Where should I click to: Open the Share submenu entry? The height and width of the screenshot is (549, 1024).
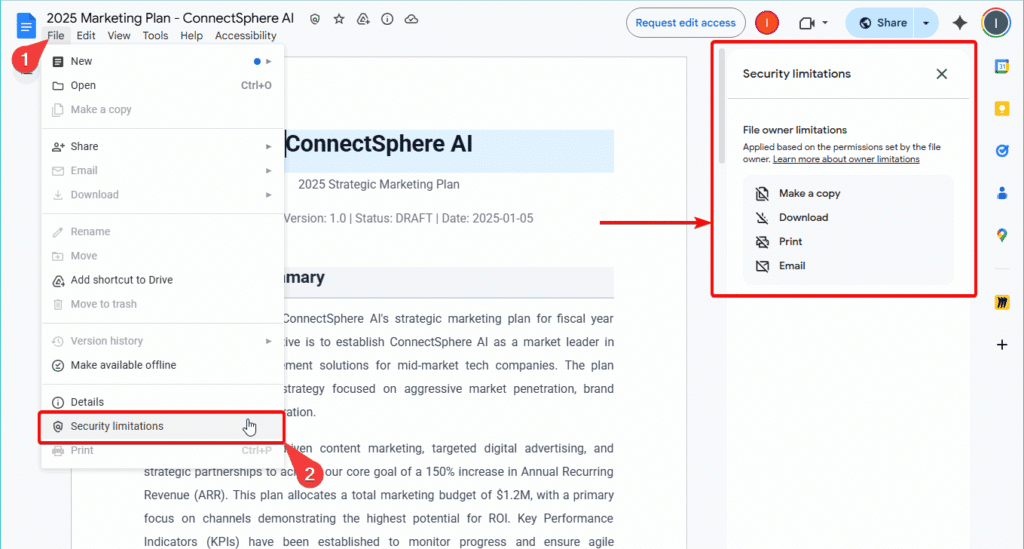point(162,146)
